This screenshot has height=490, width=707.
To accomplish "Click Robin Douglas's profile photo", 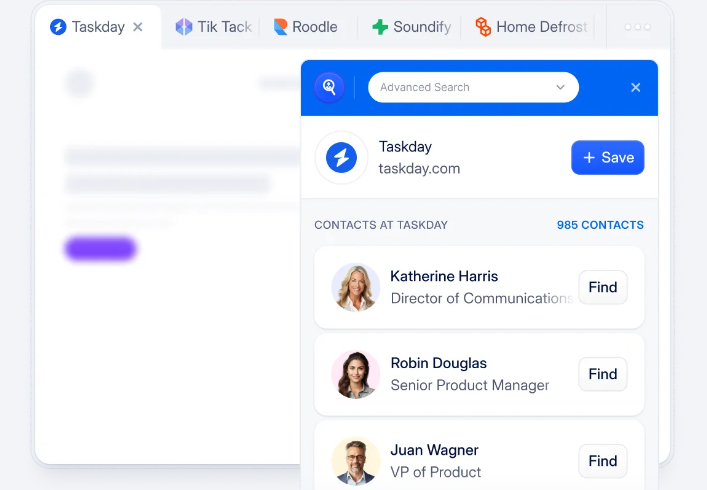I will tap(355, 374).
